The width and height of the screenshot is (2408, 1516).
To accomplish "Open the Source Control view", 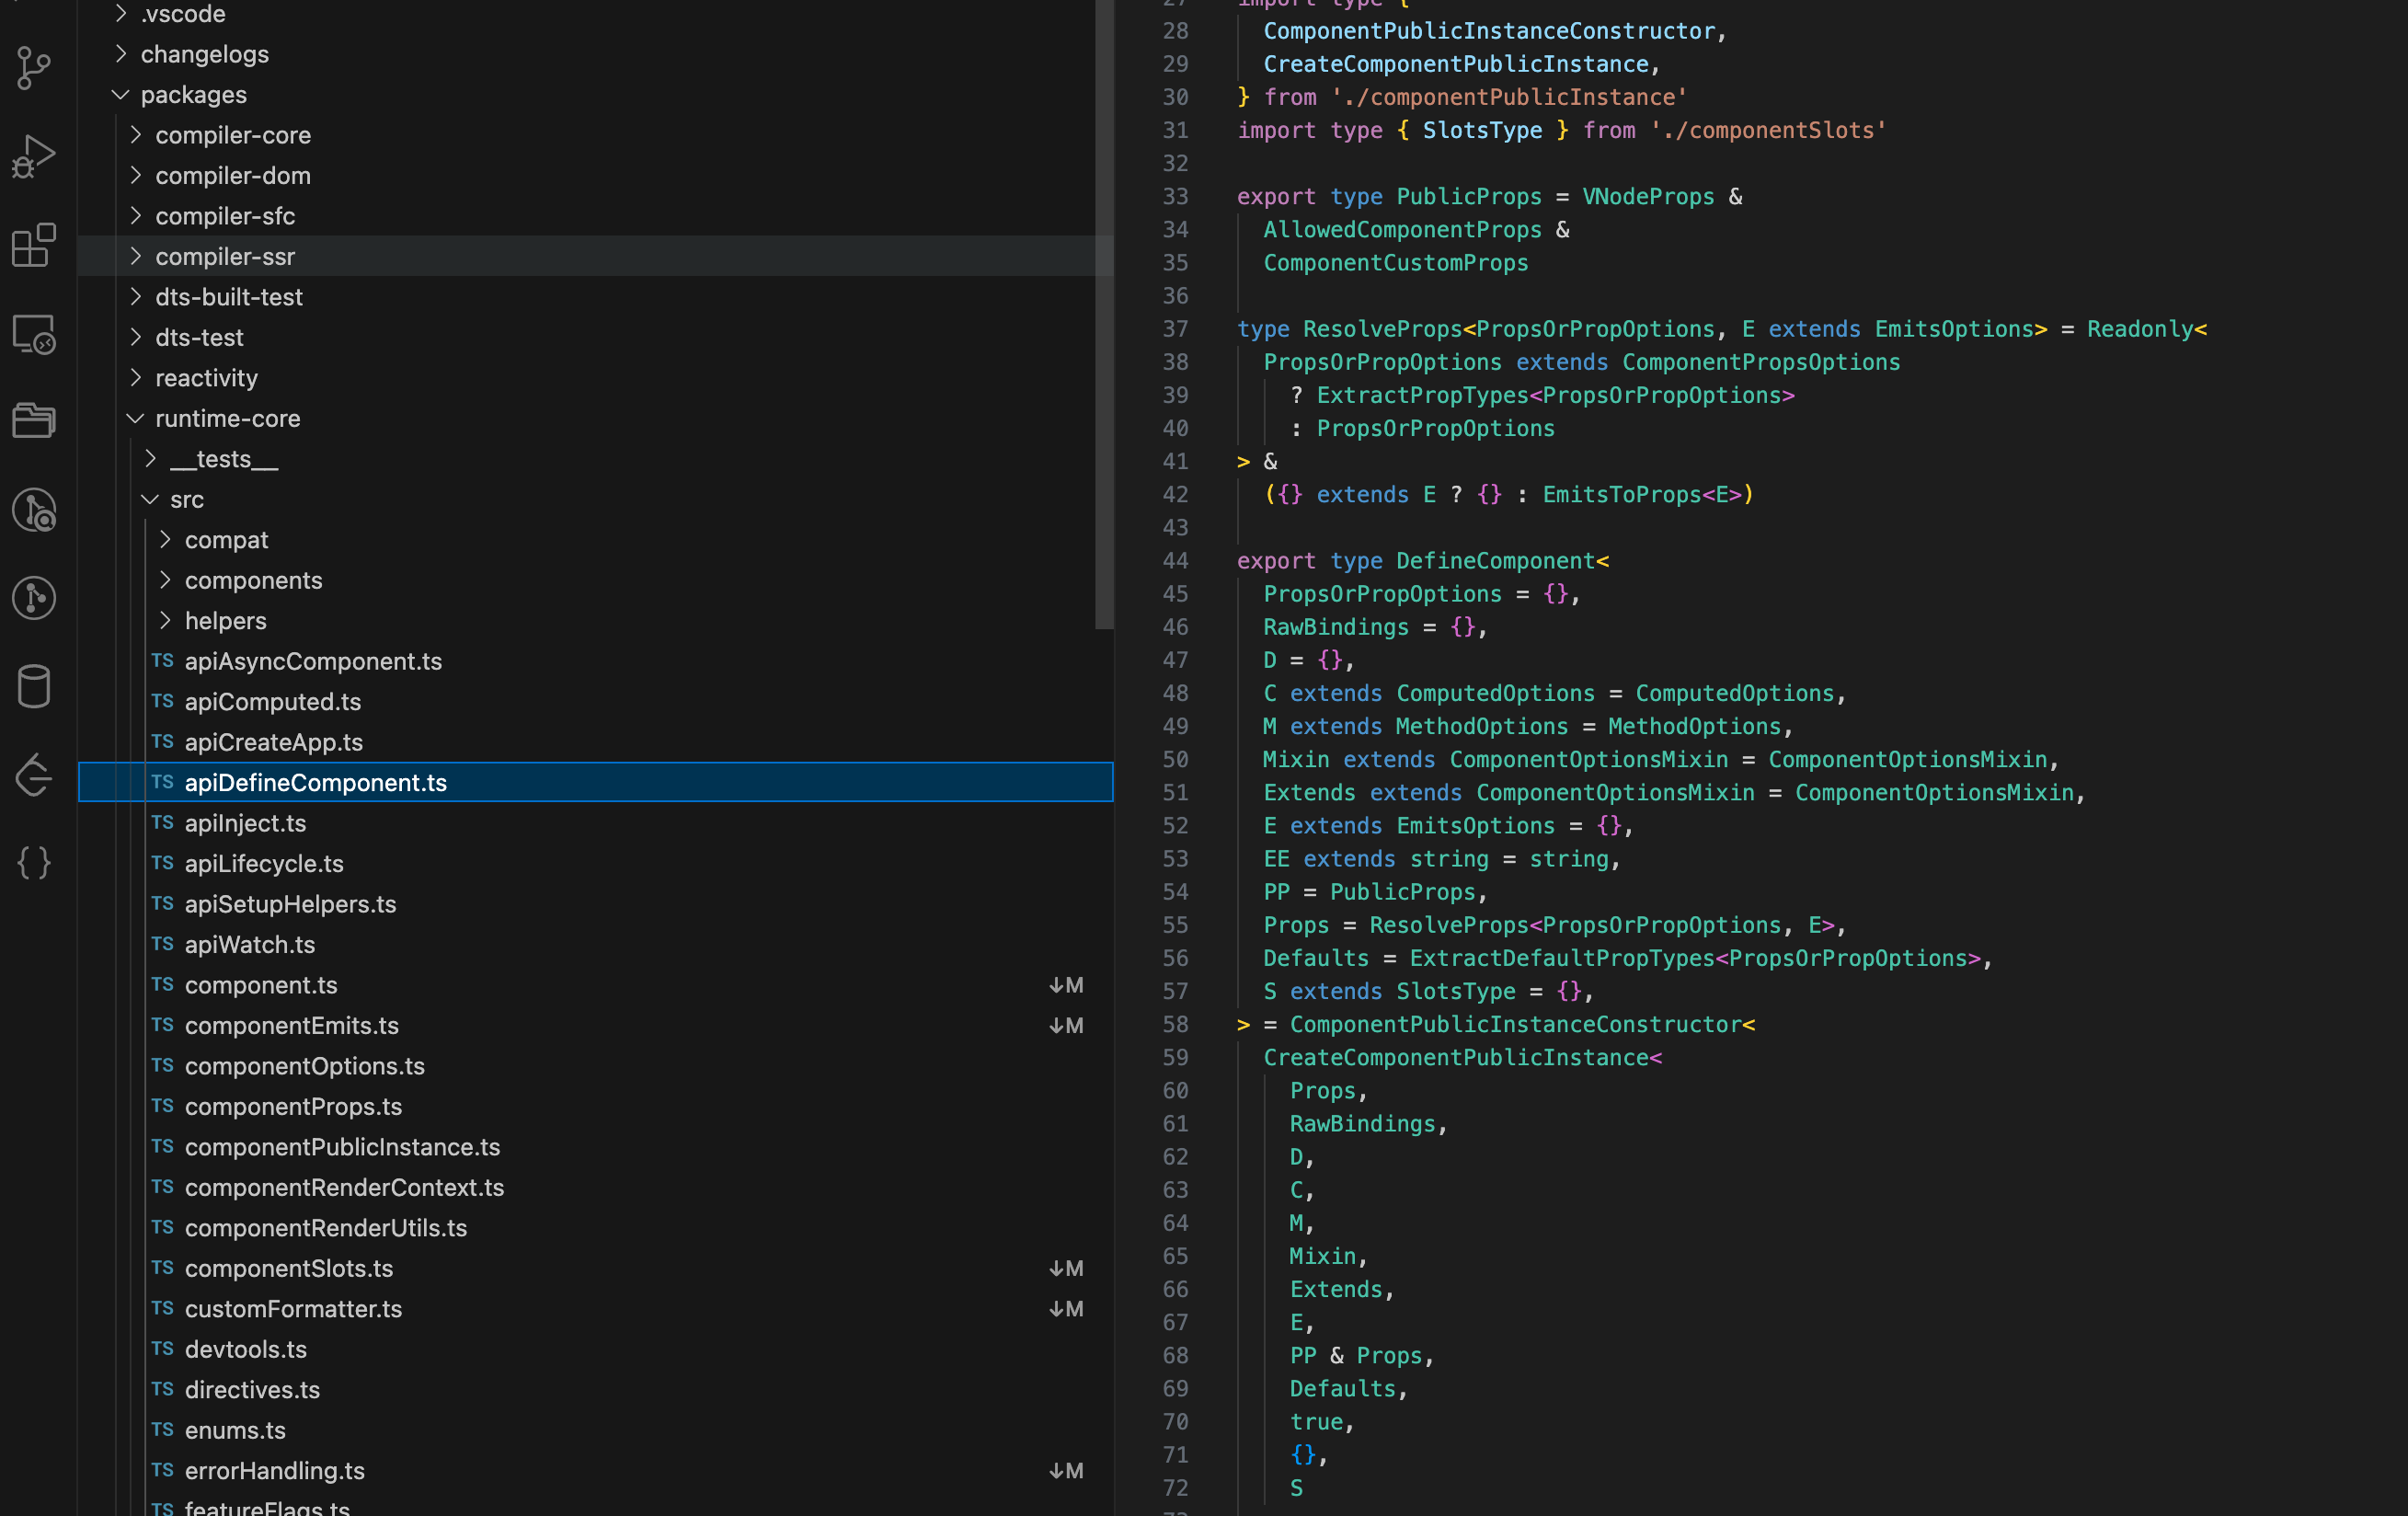I will click(35, 68).
